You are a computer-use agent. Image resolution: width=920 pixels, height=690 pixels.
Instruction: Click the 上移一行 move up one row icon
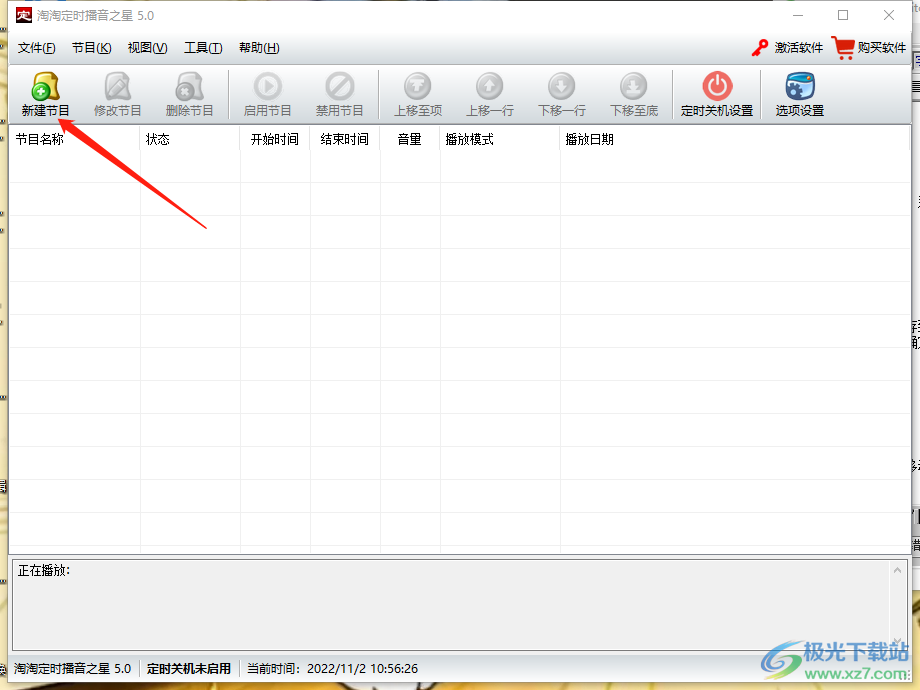point(489,87)
